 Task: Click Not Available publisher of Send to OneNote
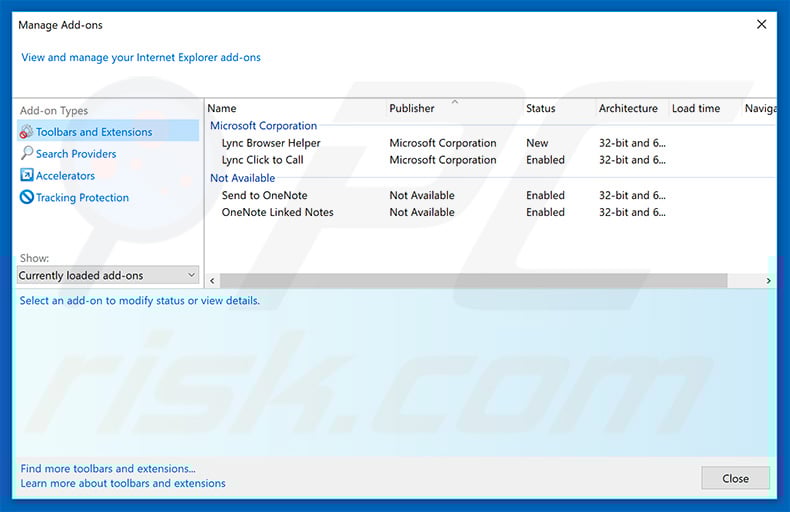[422, 195]
